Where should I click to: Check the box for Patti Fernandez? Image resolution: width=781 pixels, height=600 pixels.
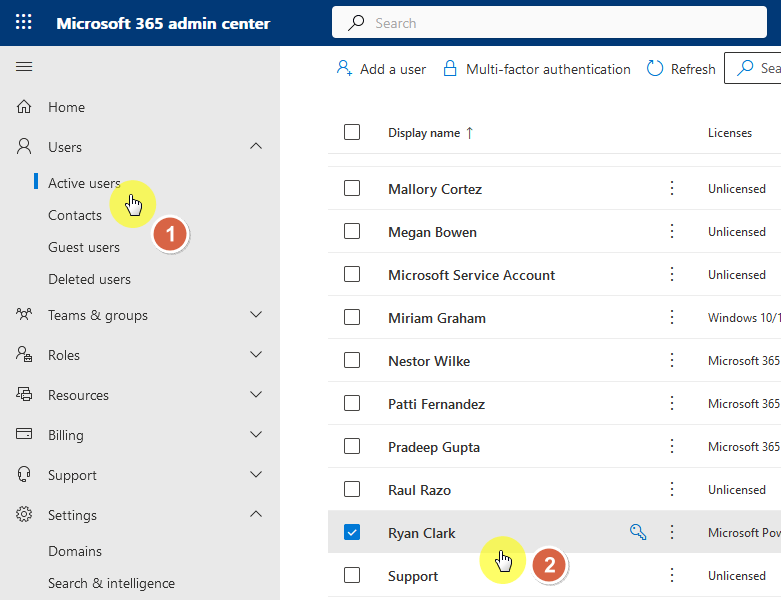click(352, 403)
